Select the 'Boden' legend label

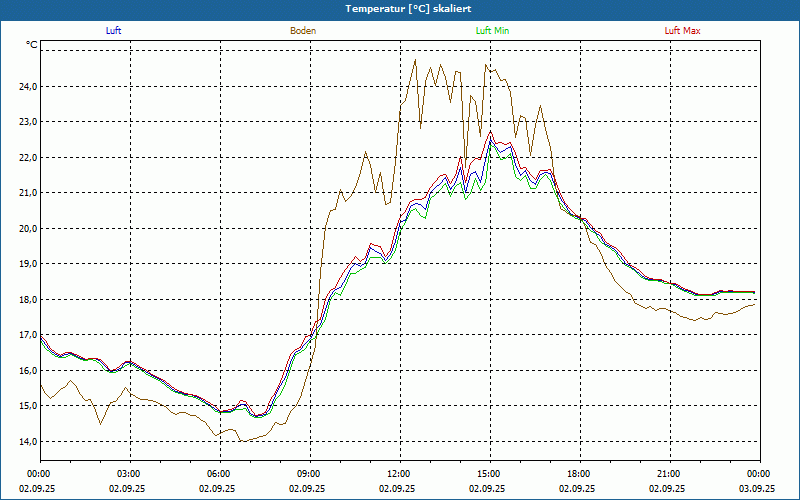click(303, 31)
